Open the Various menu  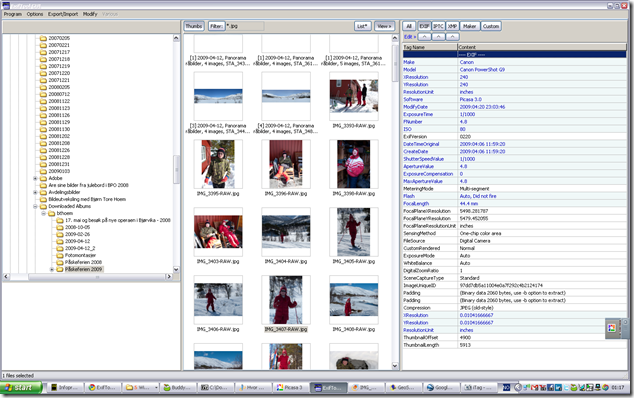tap(110, 14)
